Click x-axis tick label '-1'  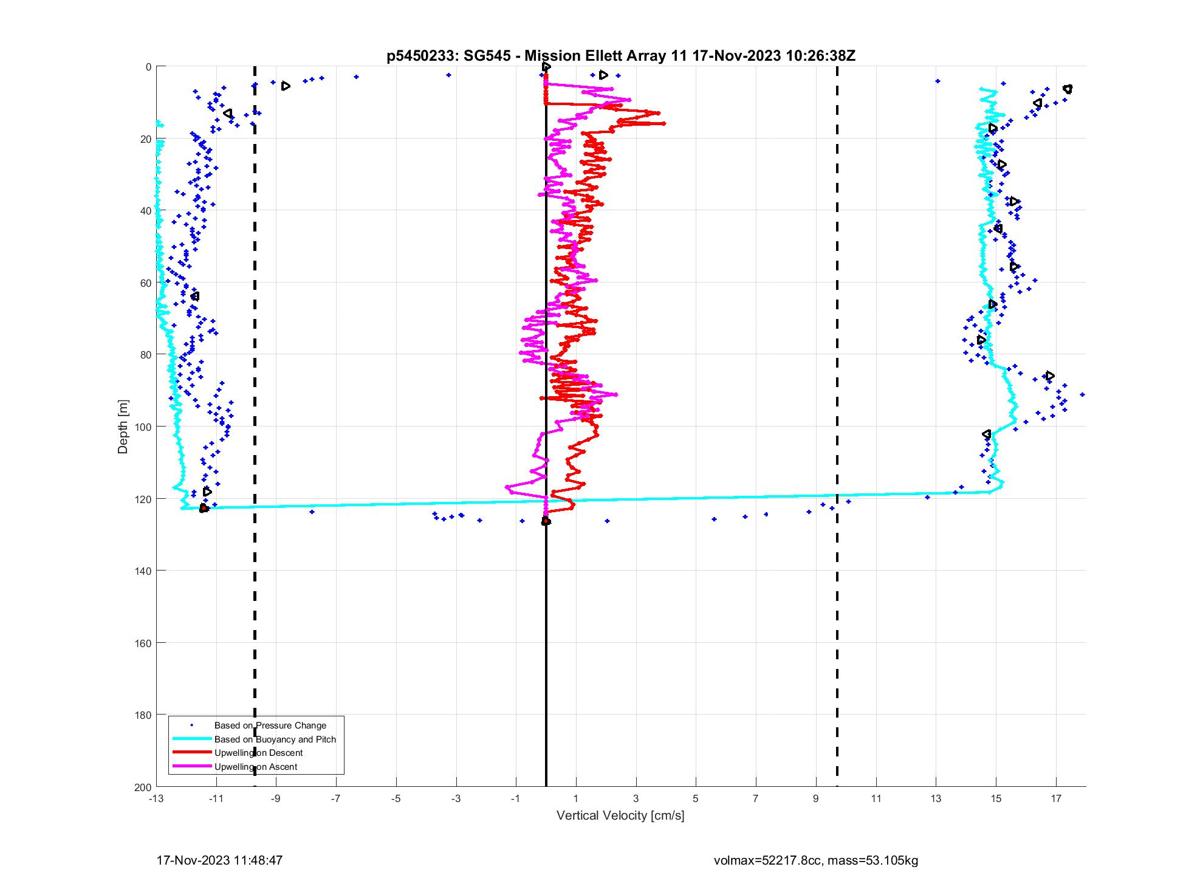pyautogui.click(x=516, y=798)
